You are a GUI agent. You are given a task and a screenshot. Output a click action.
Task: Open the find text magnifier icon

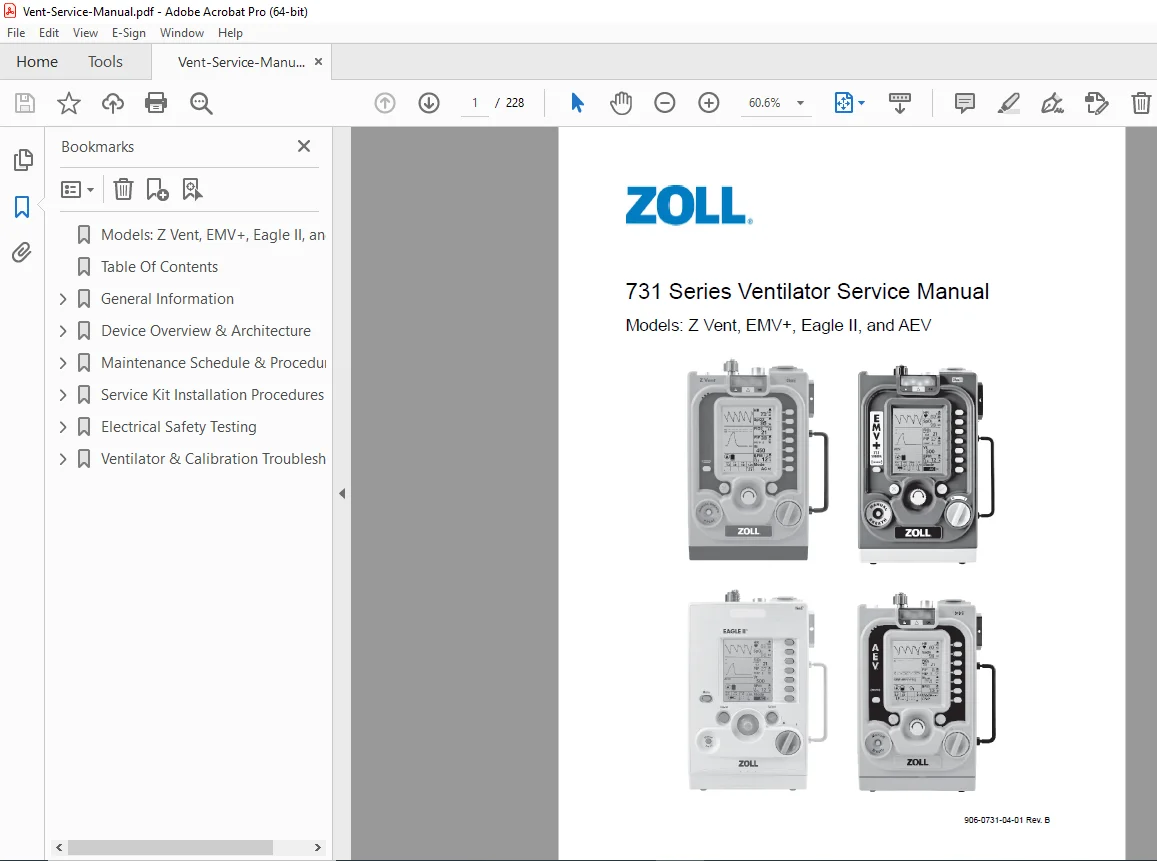(x=201, y=103)
